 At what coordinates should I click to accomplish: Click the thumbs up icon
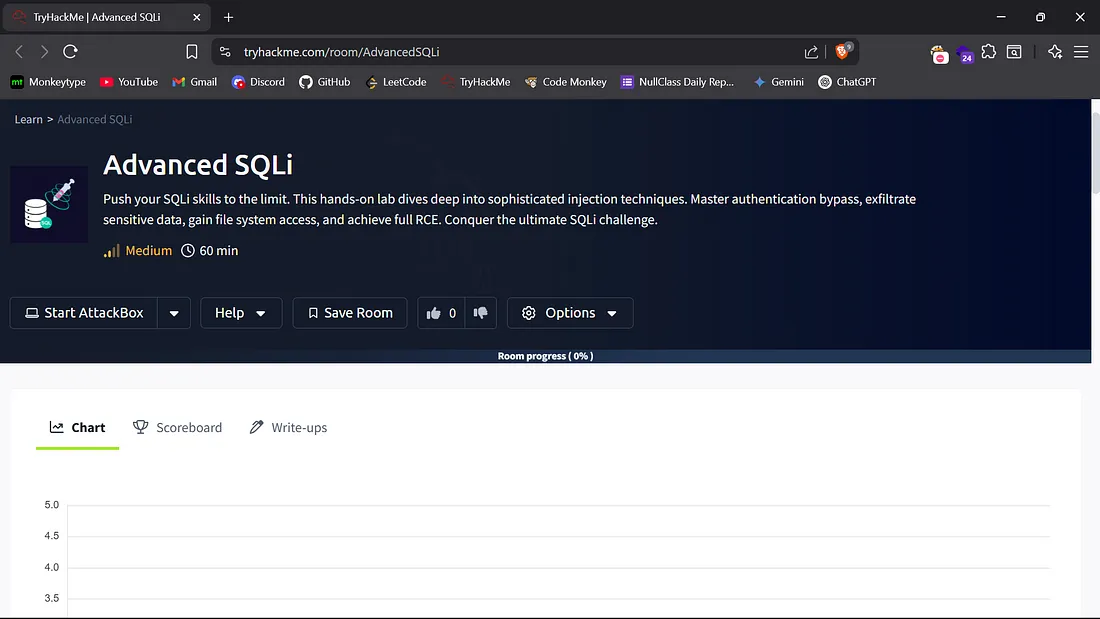point(434,312)
